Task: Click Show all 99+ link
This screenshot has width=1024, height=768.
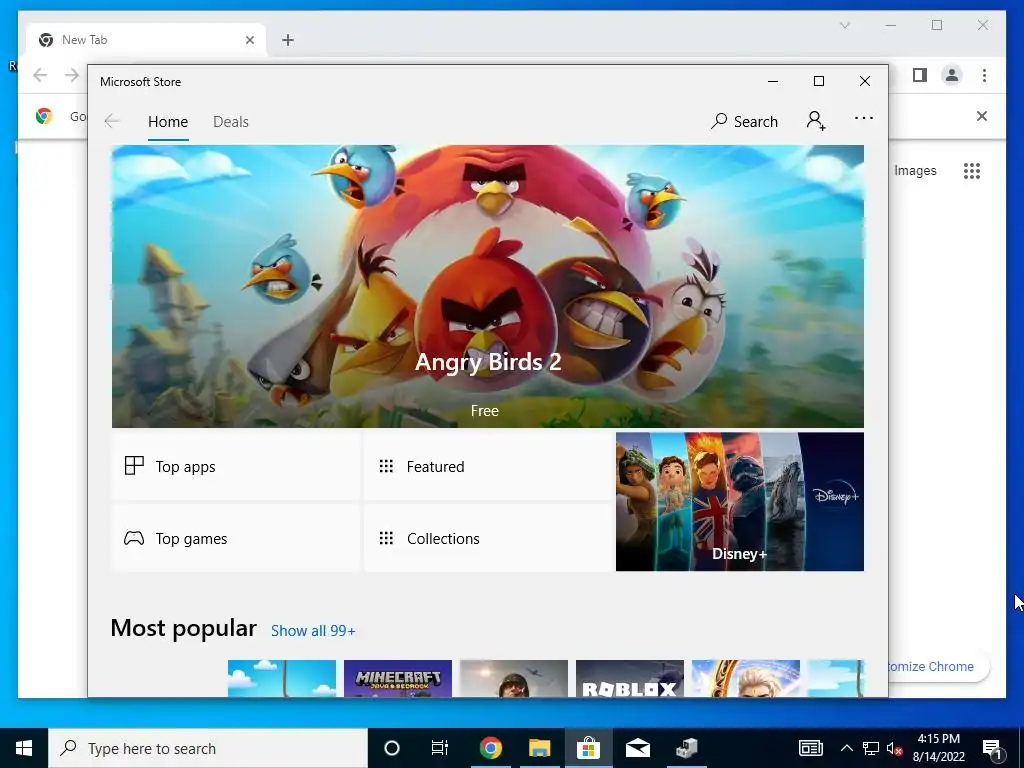Action: point(313,630)
